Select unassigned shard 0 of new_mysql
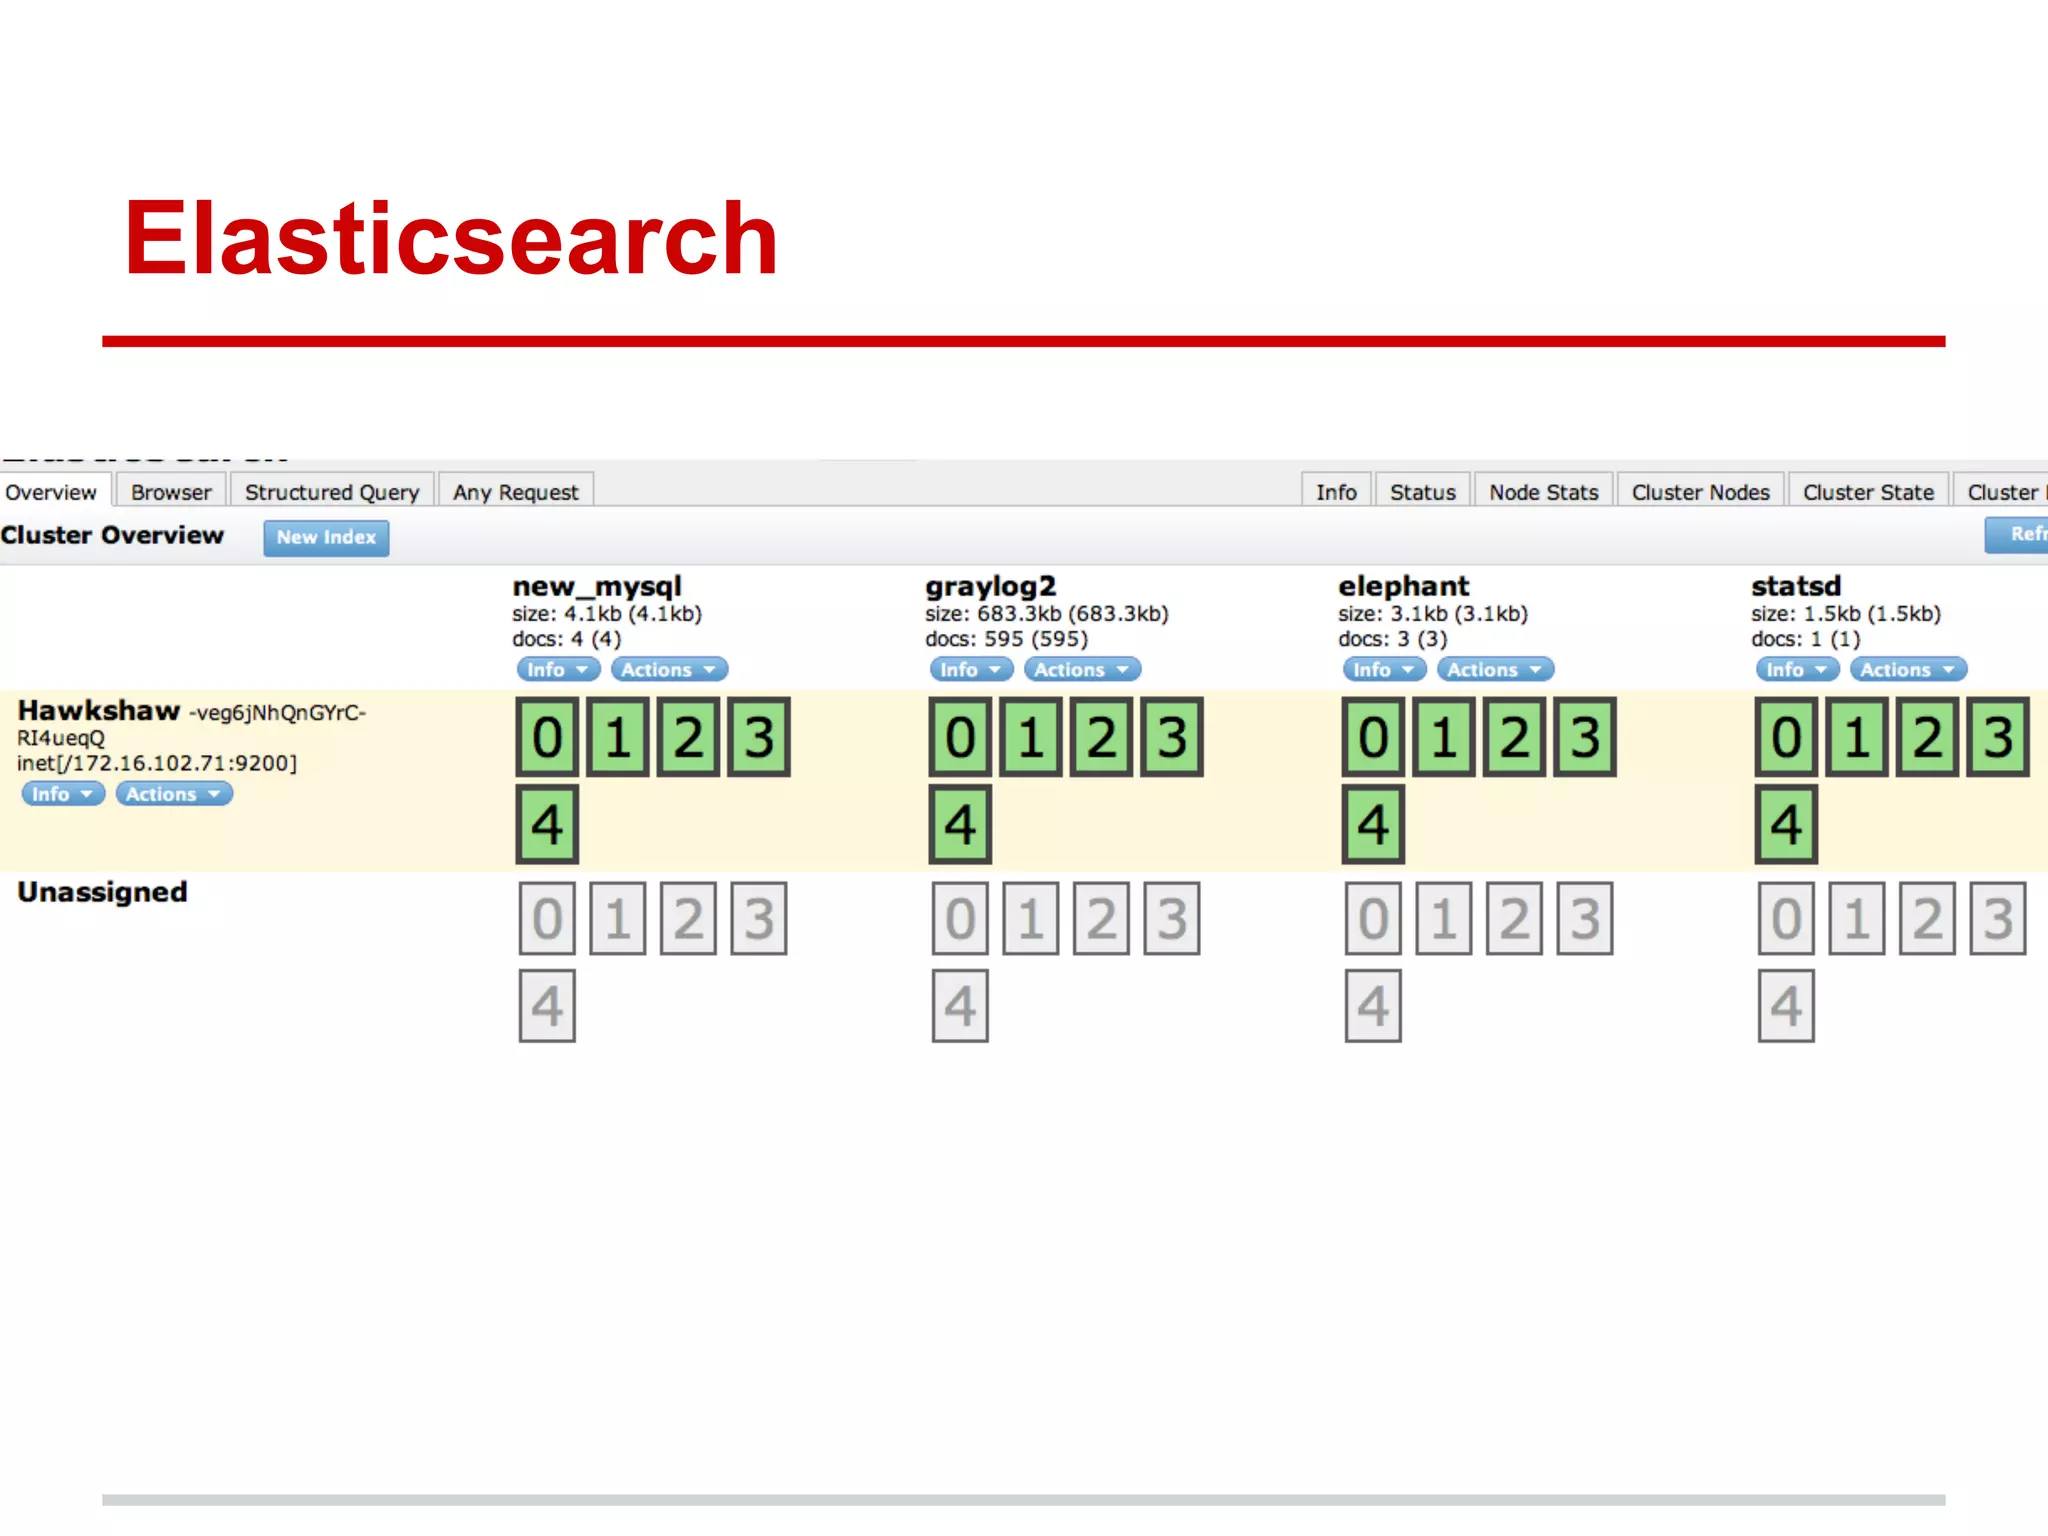The image size is (2048, 1536). point(547,918)
